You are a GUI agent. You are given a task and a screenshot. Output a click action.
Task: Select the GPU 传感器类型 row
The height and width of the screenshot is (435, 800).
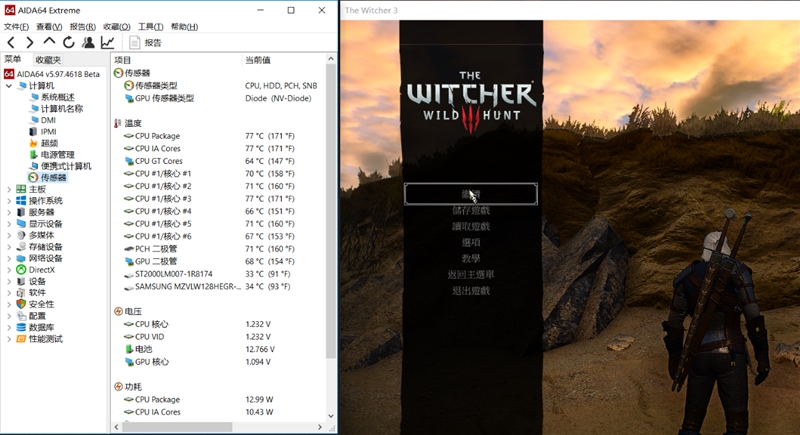pyautogui.click(x=219, y=98)
